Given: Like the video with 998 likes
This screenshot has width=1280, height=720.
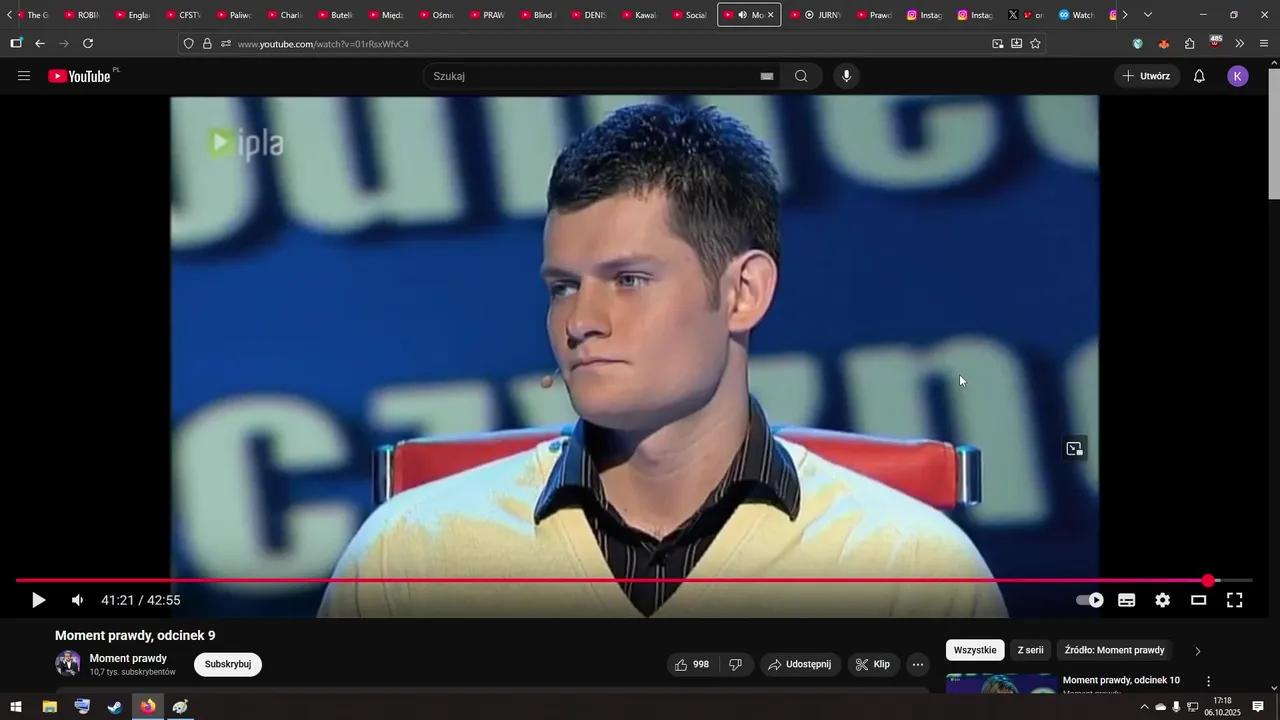Looking at the screenshot, I should [692, 664].
